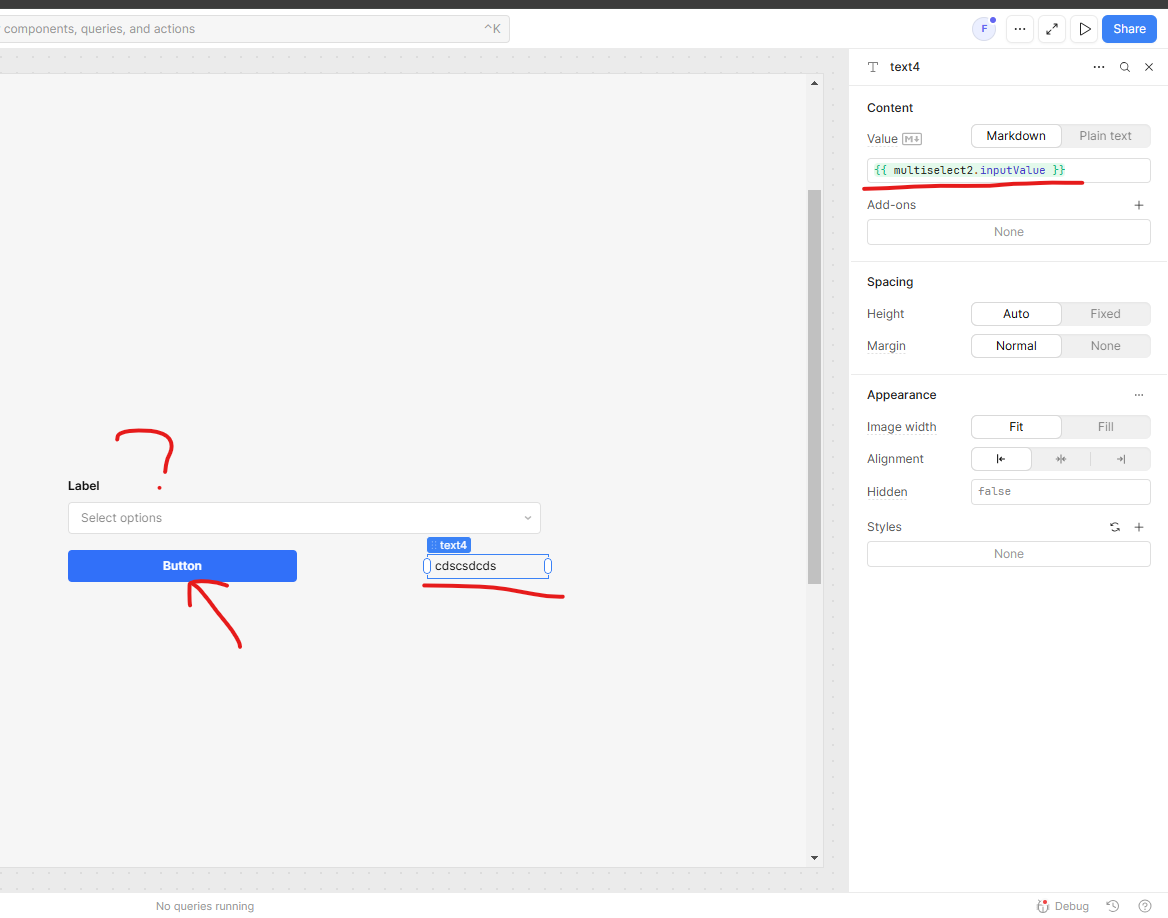Image resolution: width=1168 pixels, height=918 pixels.
Task: Click the dropdown chevron in Select options
Action: 527,518
